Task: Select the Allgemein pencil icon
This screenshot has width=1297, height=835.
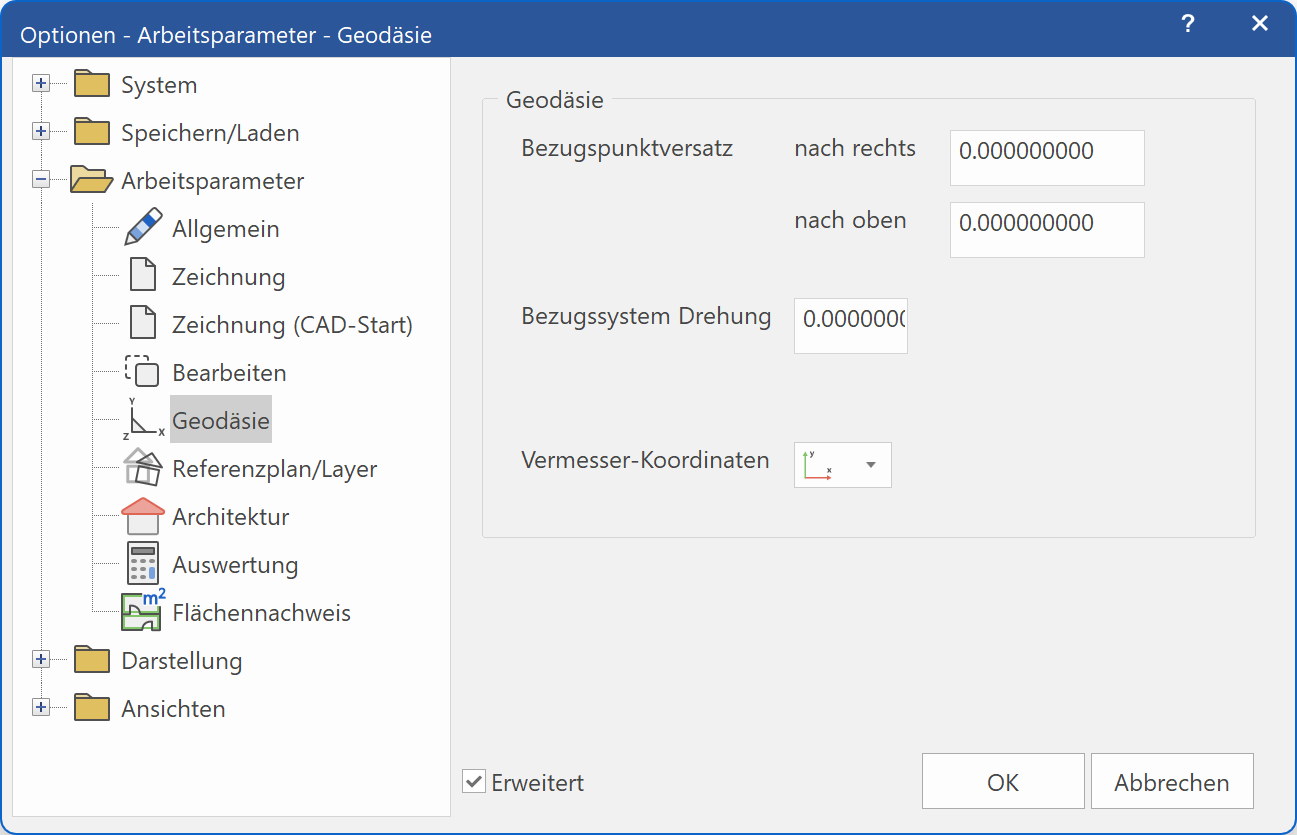Action: pyautogui.click(x=143, y=227)
